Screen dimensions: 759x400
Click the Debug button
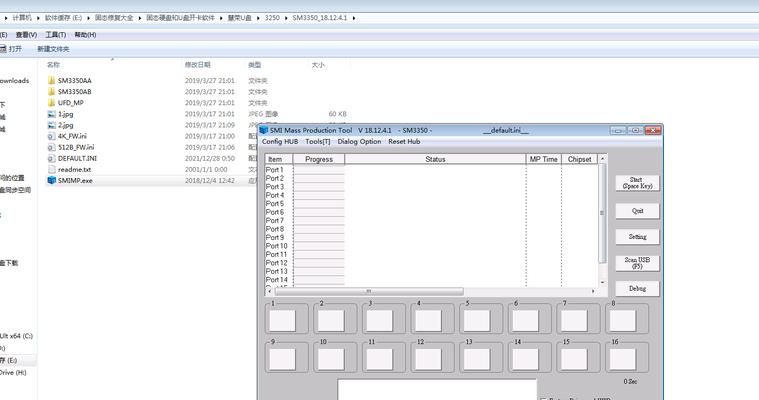(x=638, y=289)
